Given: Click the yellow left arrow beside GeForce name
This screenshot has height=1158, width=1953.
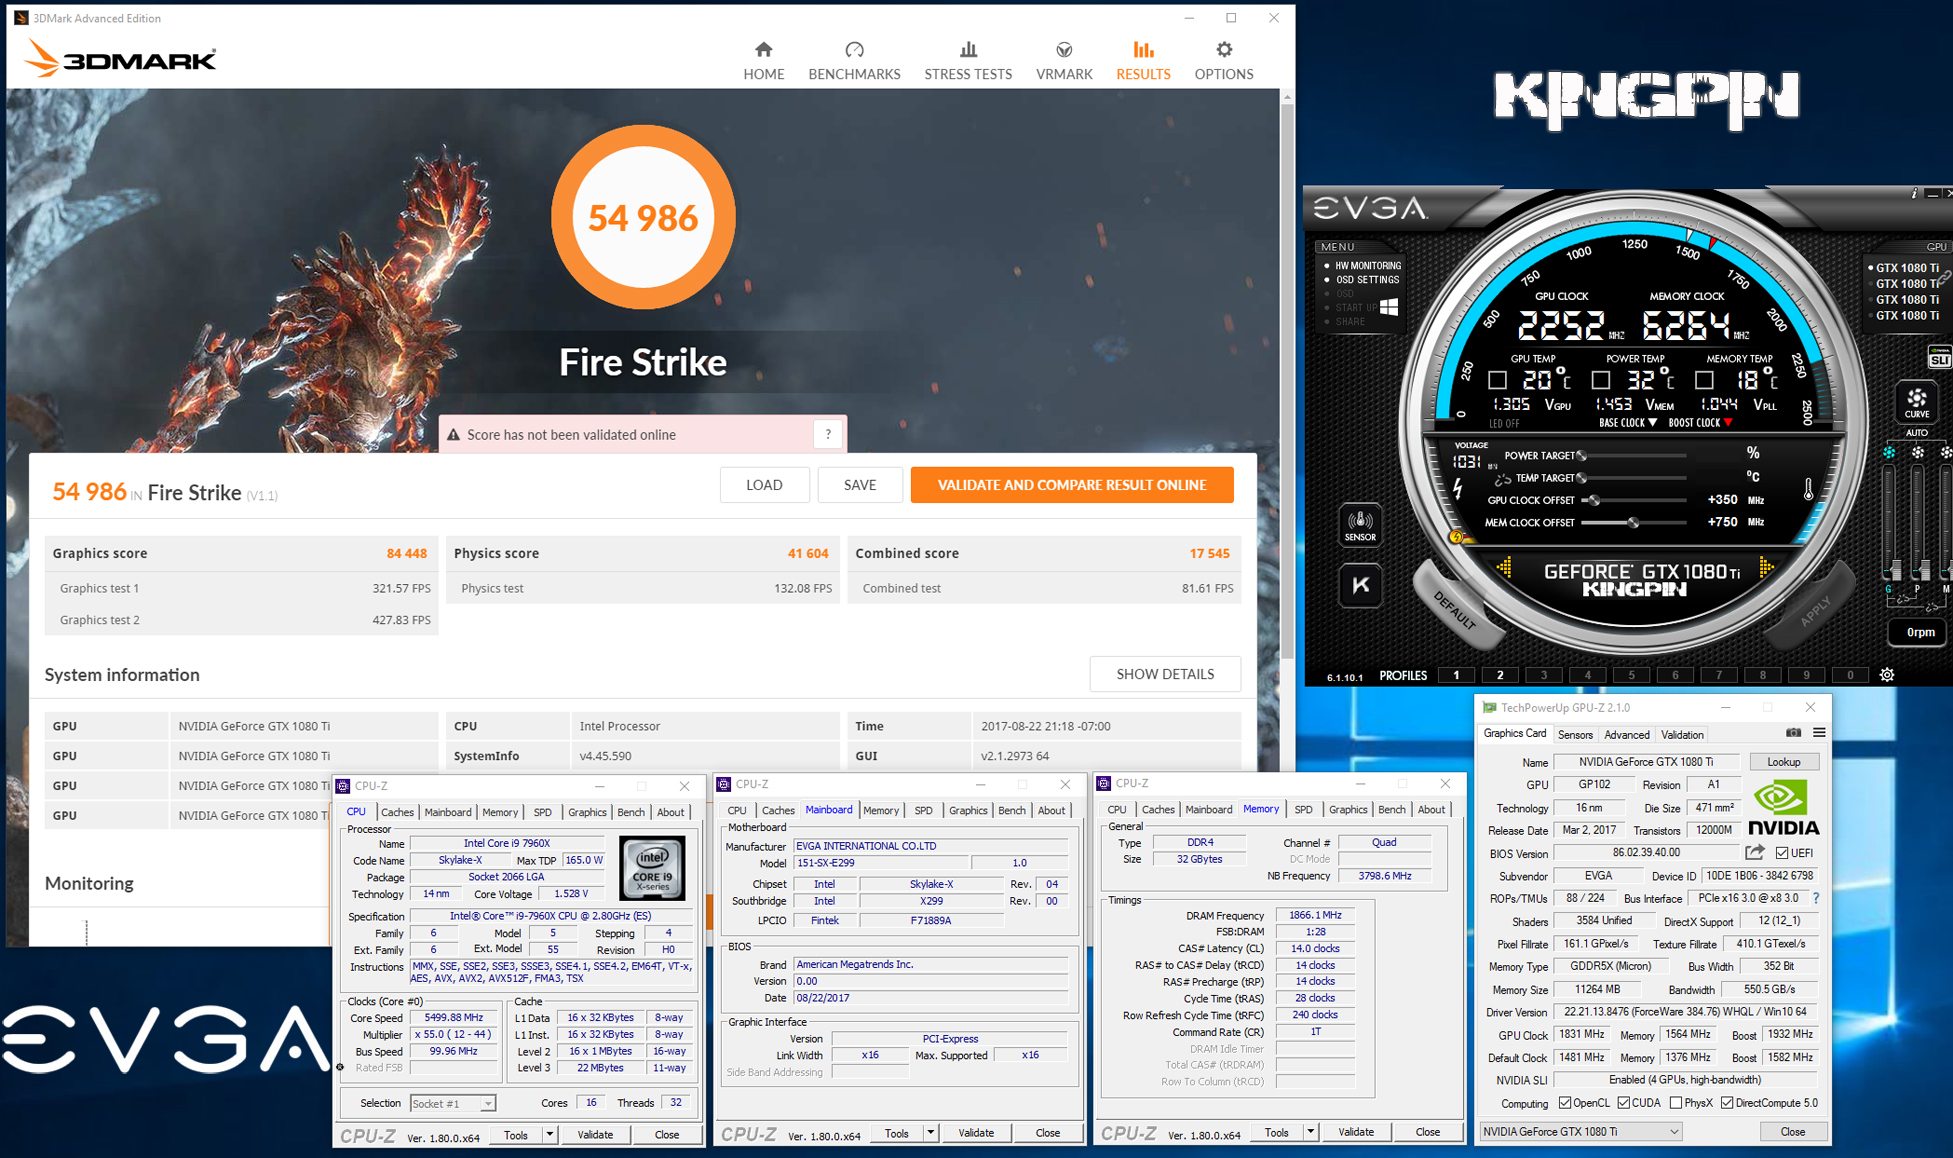Looking at the screenshot, I should (x=1504, y=568).
